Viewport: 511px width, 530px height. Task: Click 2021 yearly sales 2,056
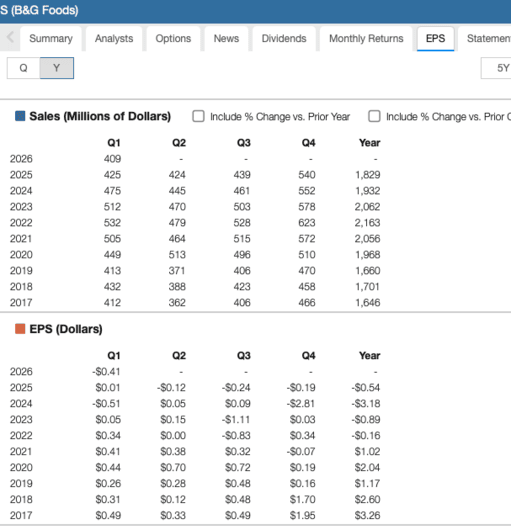pyautogui.click(x=367, y=239)
